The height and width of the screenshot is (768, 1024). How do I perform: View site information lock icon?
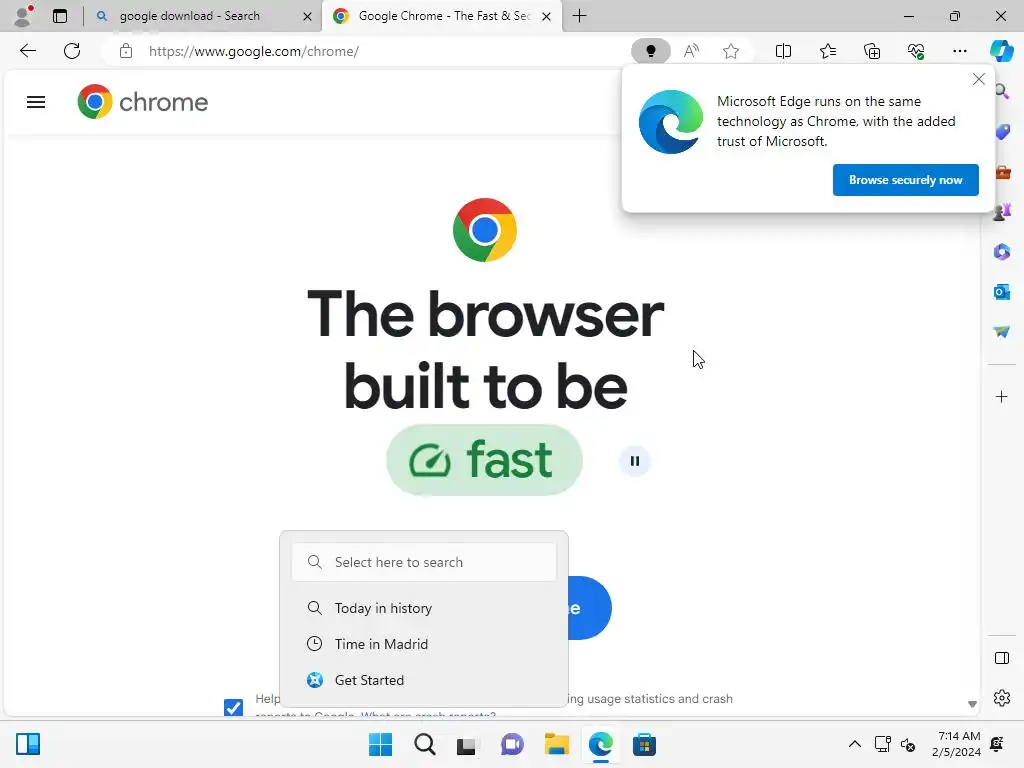coord(126,51)
